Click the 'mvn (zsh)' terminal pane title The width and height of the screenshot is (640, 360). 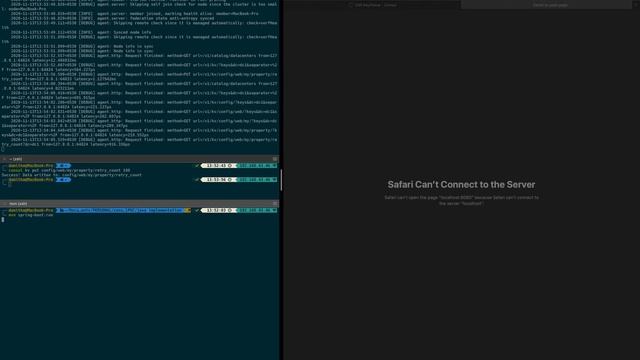[18, 204]
